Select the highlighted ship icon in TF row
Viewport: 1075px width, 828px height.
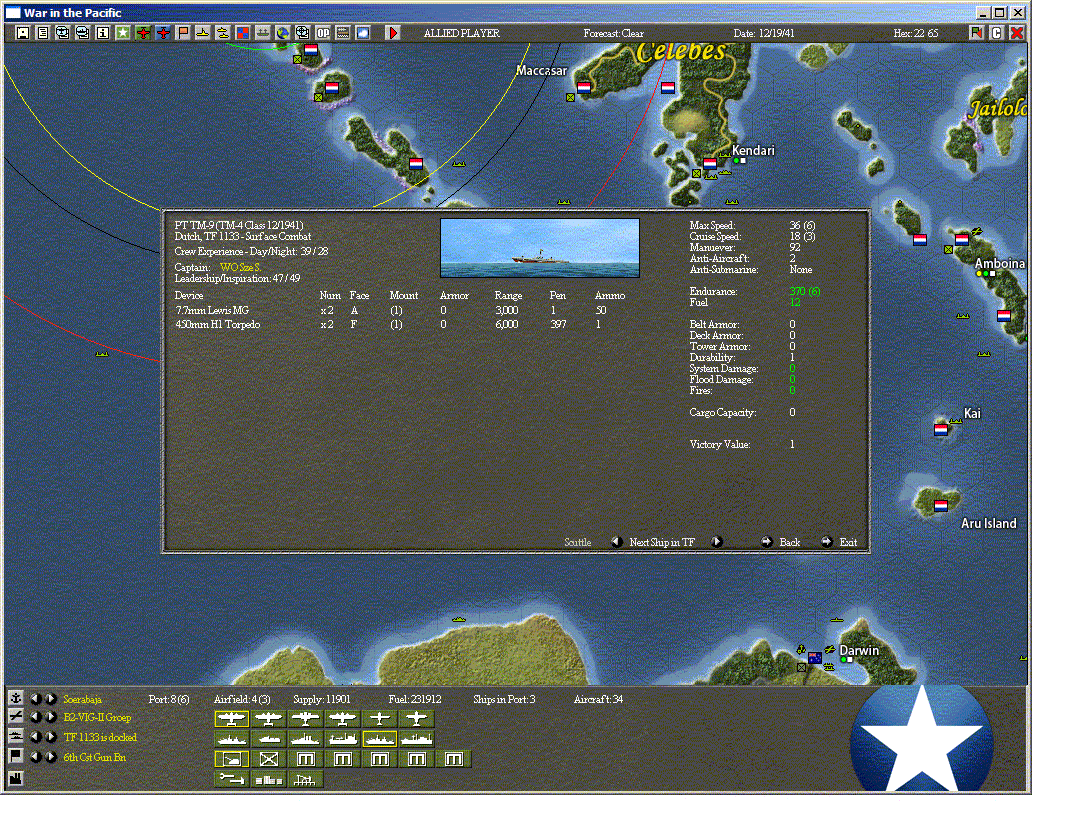(380, 739)
